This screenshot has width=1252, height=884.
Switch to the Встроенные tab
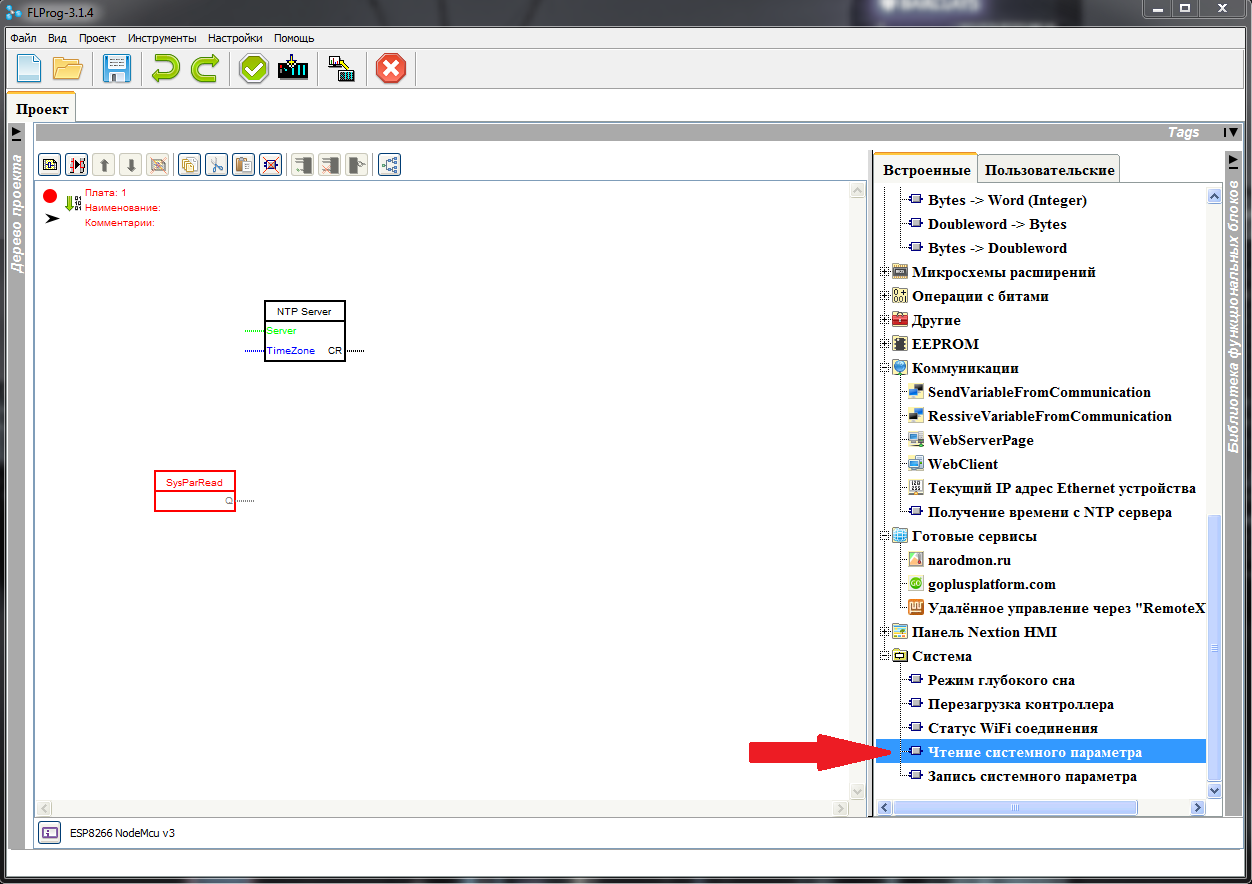926,169
